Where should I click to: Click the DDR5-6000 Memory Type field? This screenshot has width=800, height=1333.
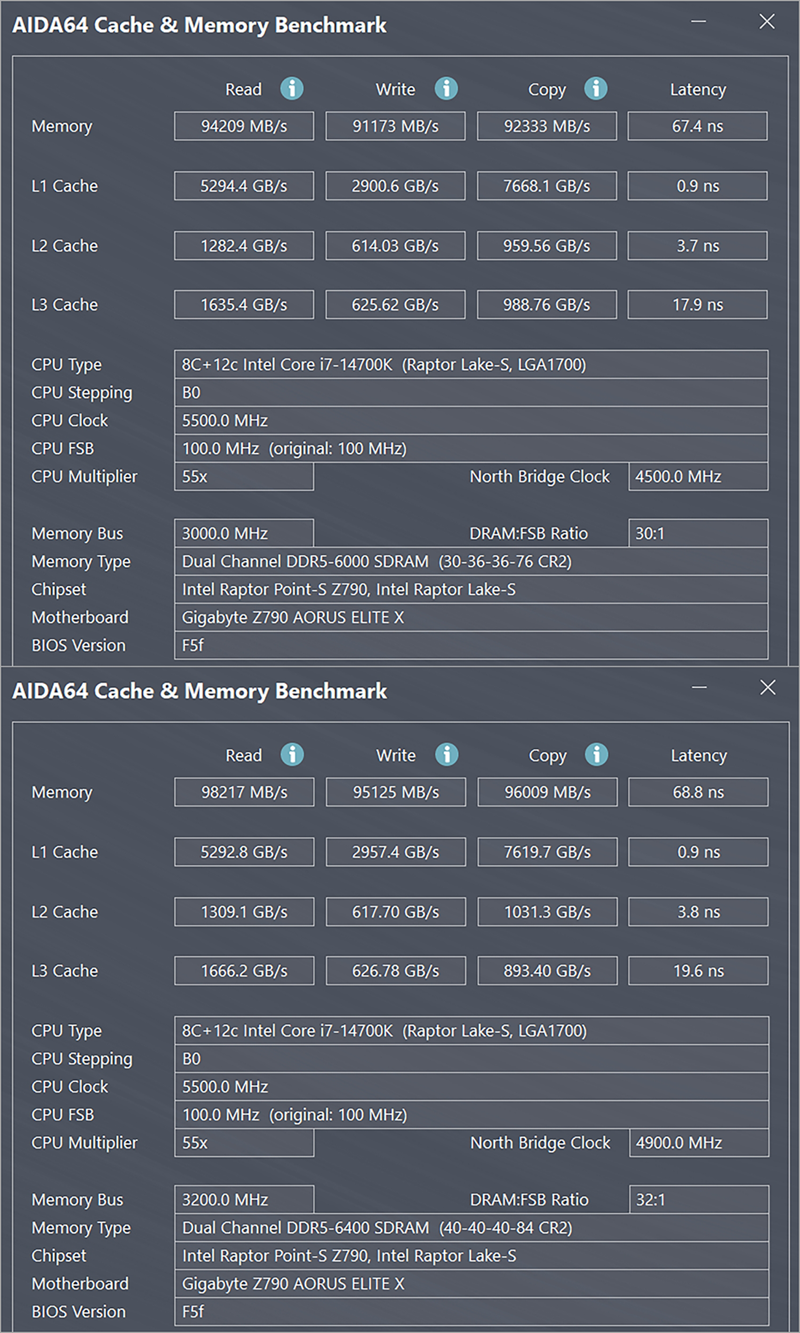coord(471,561)
